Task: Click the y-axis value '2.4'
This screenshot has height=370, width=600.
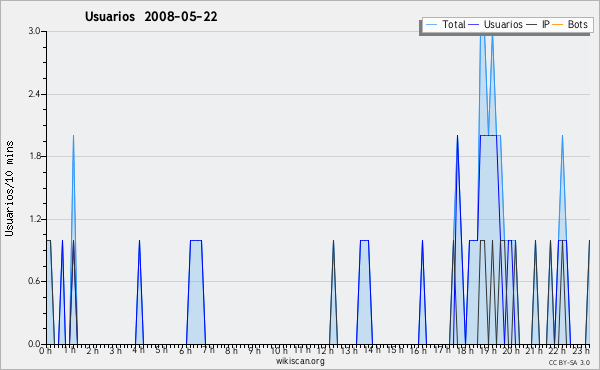Action: tap(34, 94)
